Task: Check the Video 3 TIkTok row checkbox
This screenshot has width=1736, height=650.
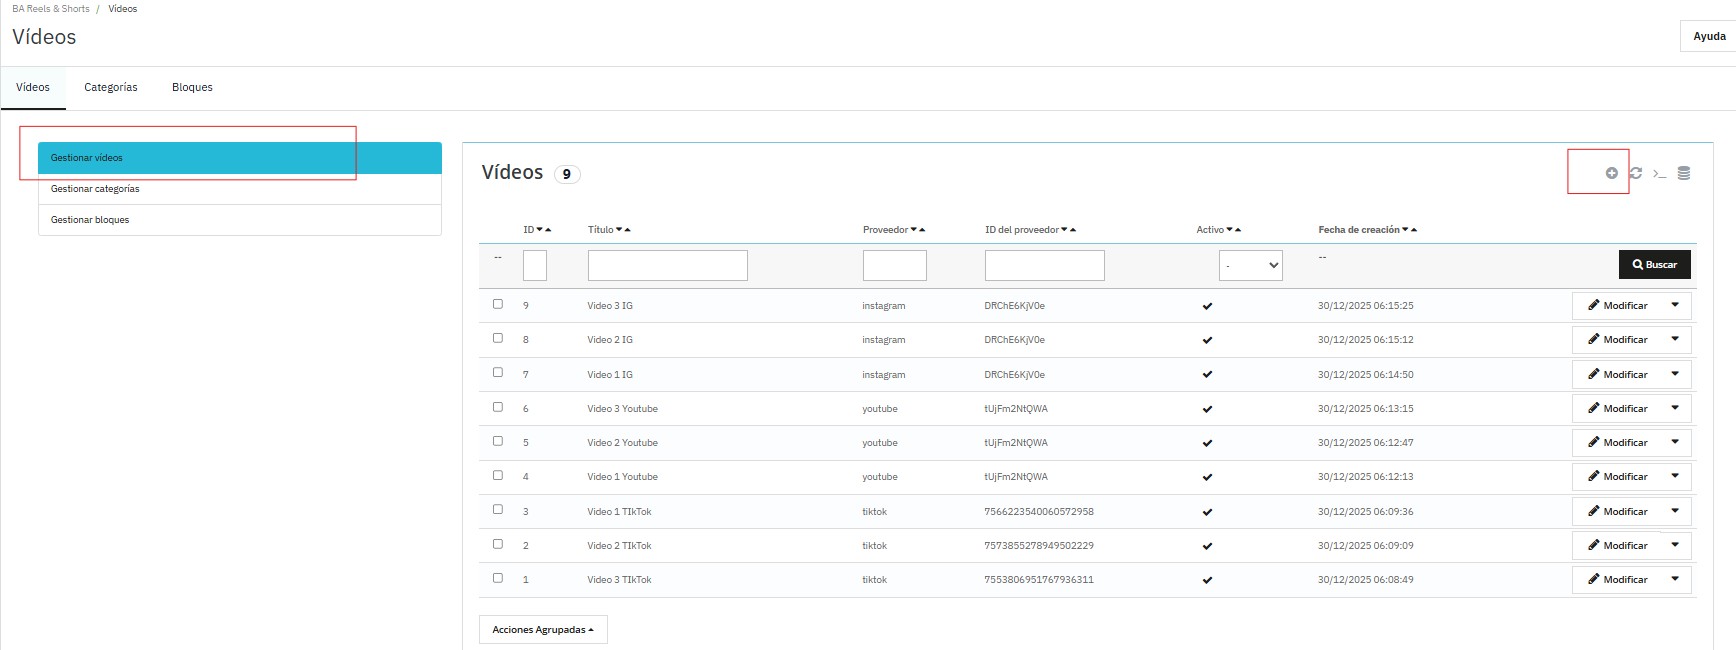Action: [498, 578]
